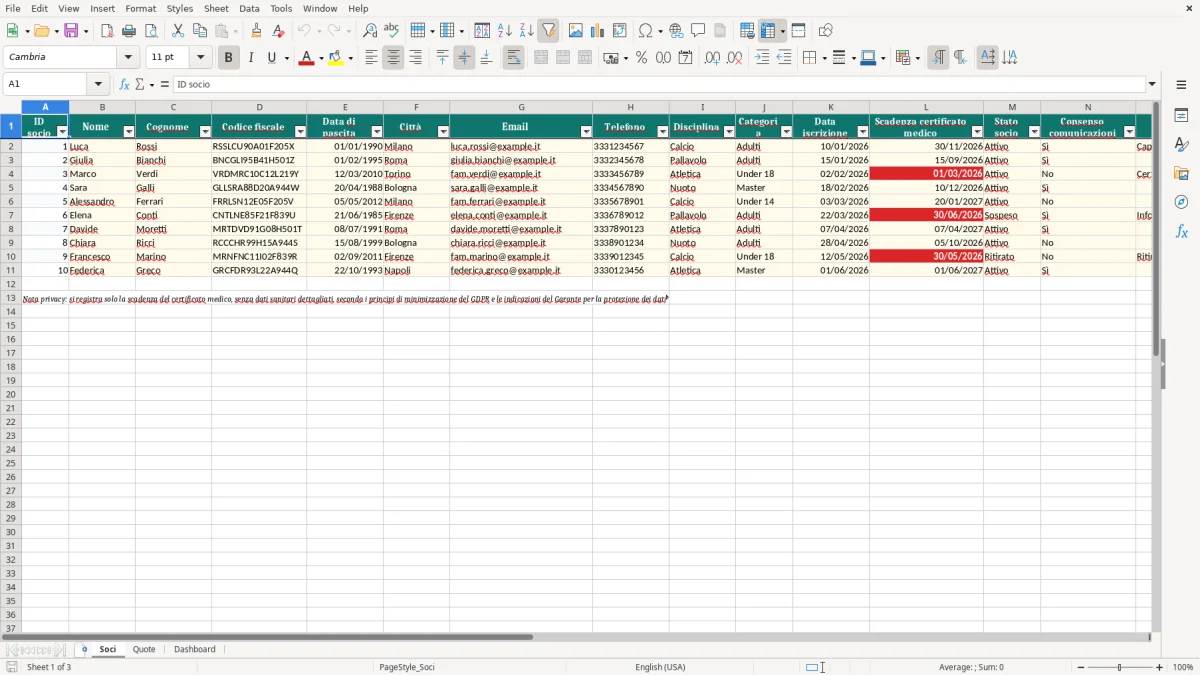Viewport: 1200px width, 675px height.
Task: Toggle print preview
Action: click(151, 31)
